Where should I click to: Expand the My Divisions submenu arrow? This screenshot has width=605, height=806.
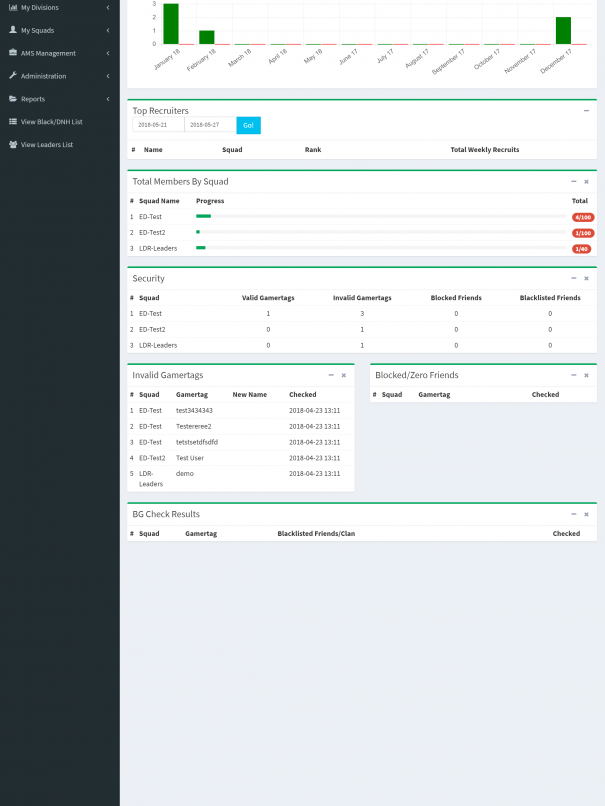[x=108, y=7]
